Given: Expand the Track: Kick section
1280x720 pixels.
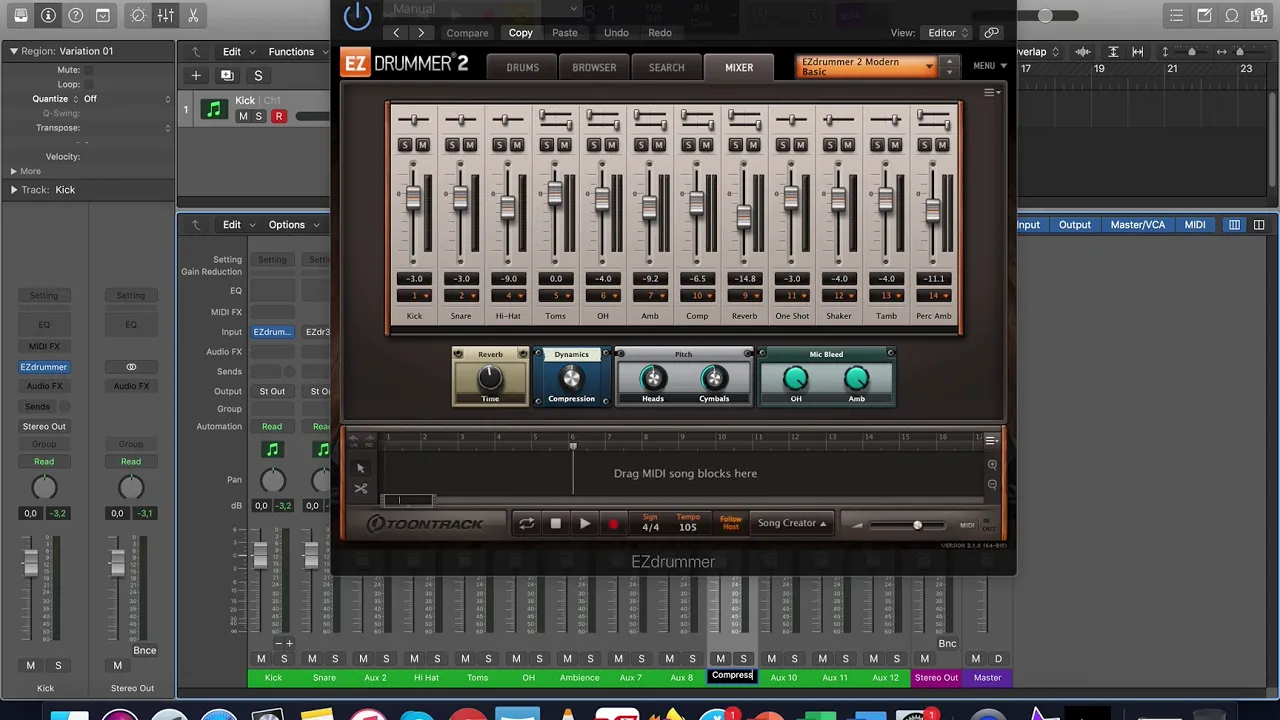Looking at the screenshot, I should tap(14, 190).
